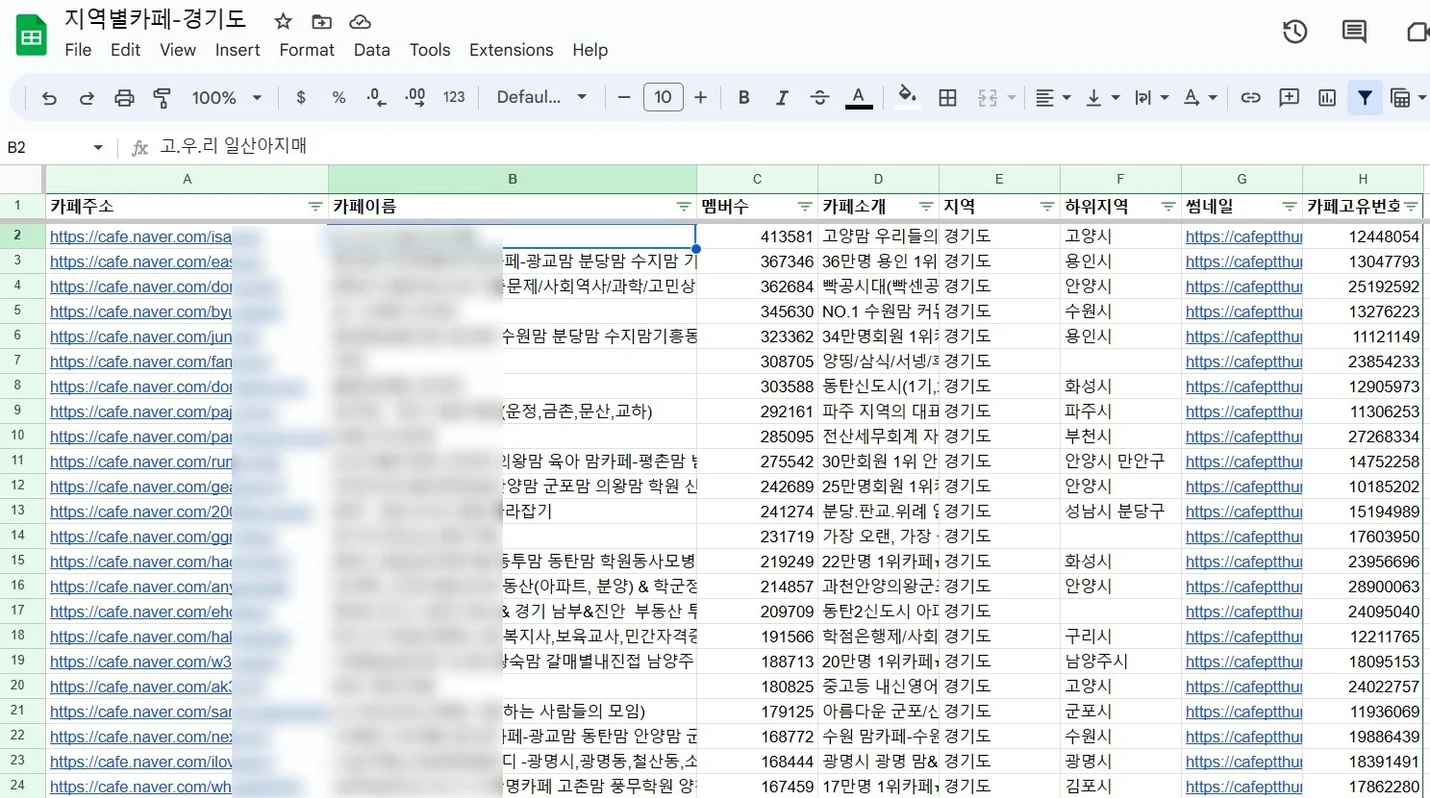Toggle bold formatting
The width and height of the screenshot is (1430, 798).
[744, 98]
